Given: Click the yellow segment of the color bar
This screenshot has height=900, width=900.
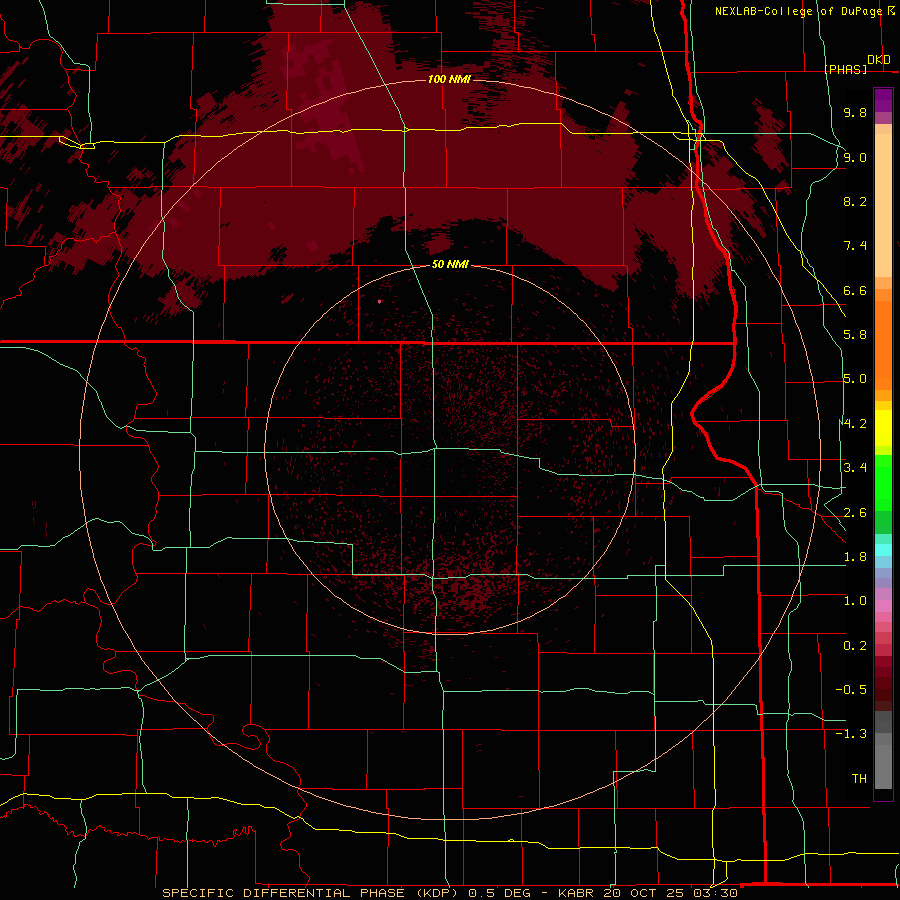Looking at the screenshot, I should tap(883, 428).
